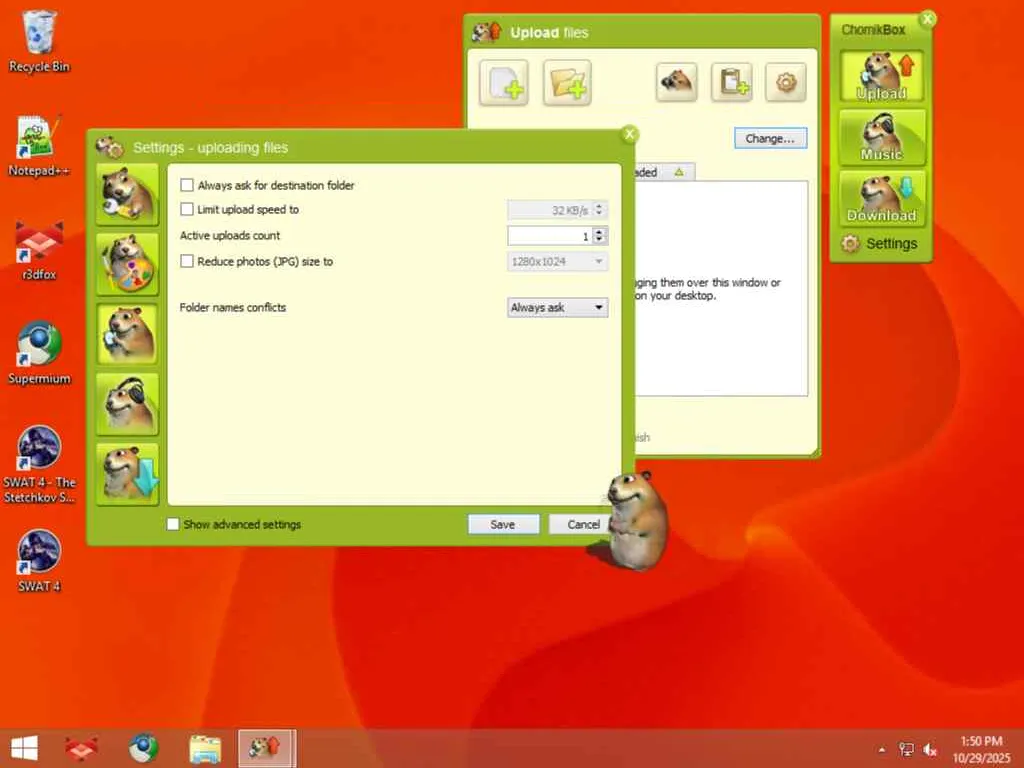Click Change... button in Upload window
1024x768 pixels.
[771, 138]
